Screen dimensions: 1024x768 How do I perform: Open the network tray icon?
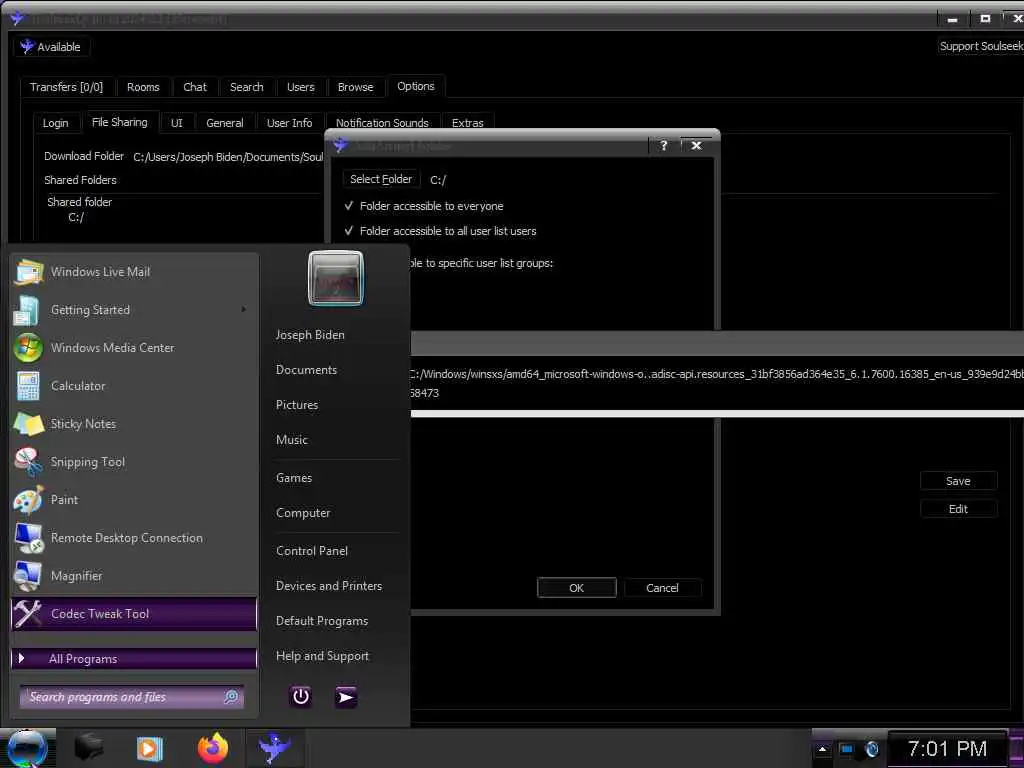click(x=846, y=749)
